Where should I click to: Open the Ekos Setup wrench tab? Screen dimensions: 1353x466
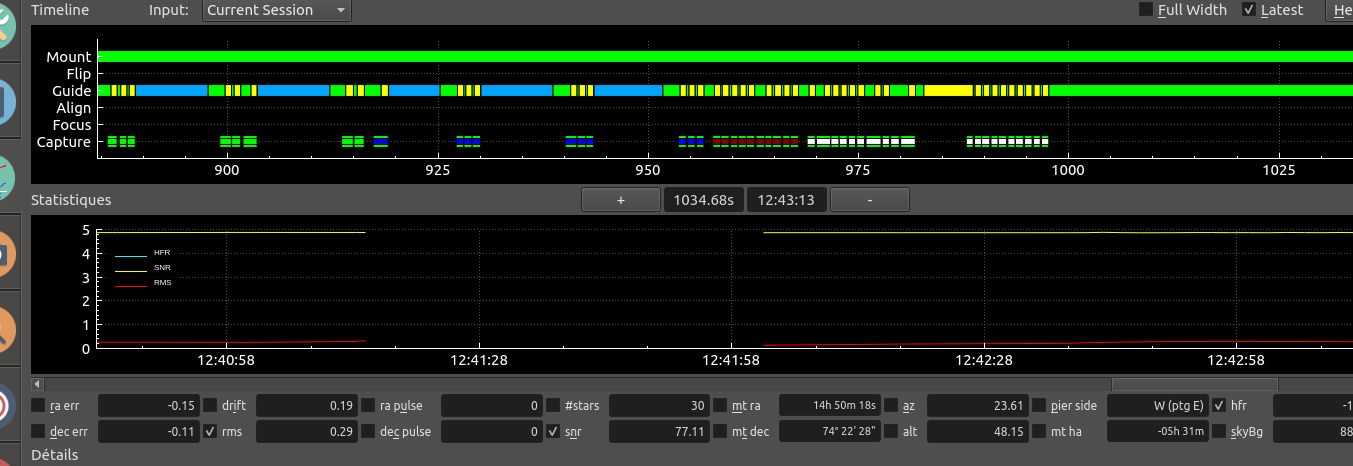[x=5, y=25]
